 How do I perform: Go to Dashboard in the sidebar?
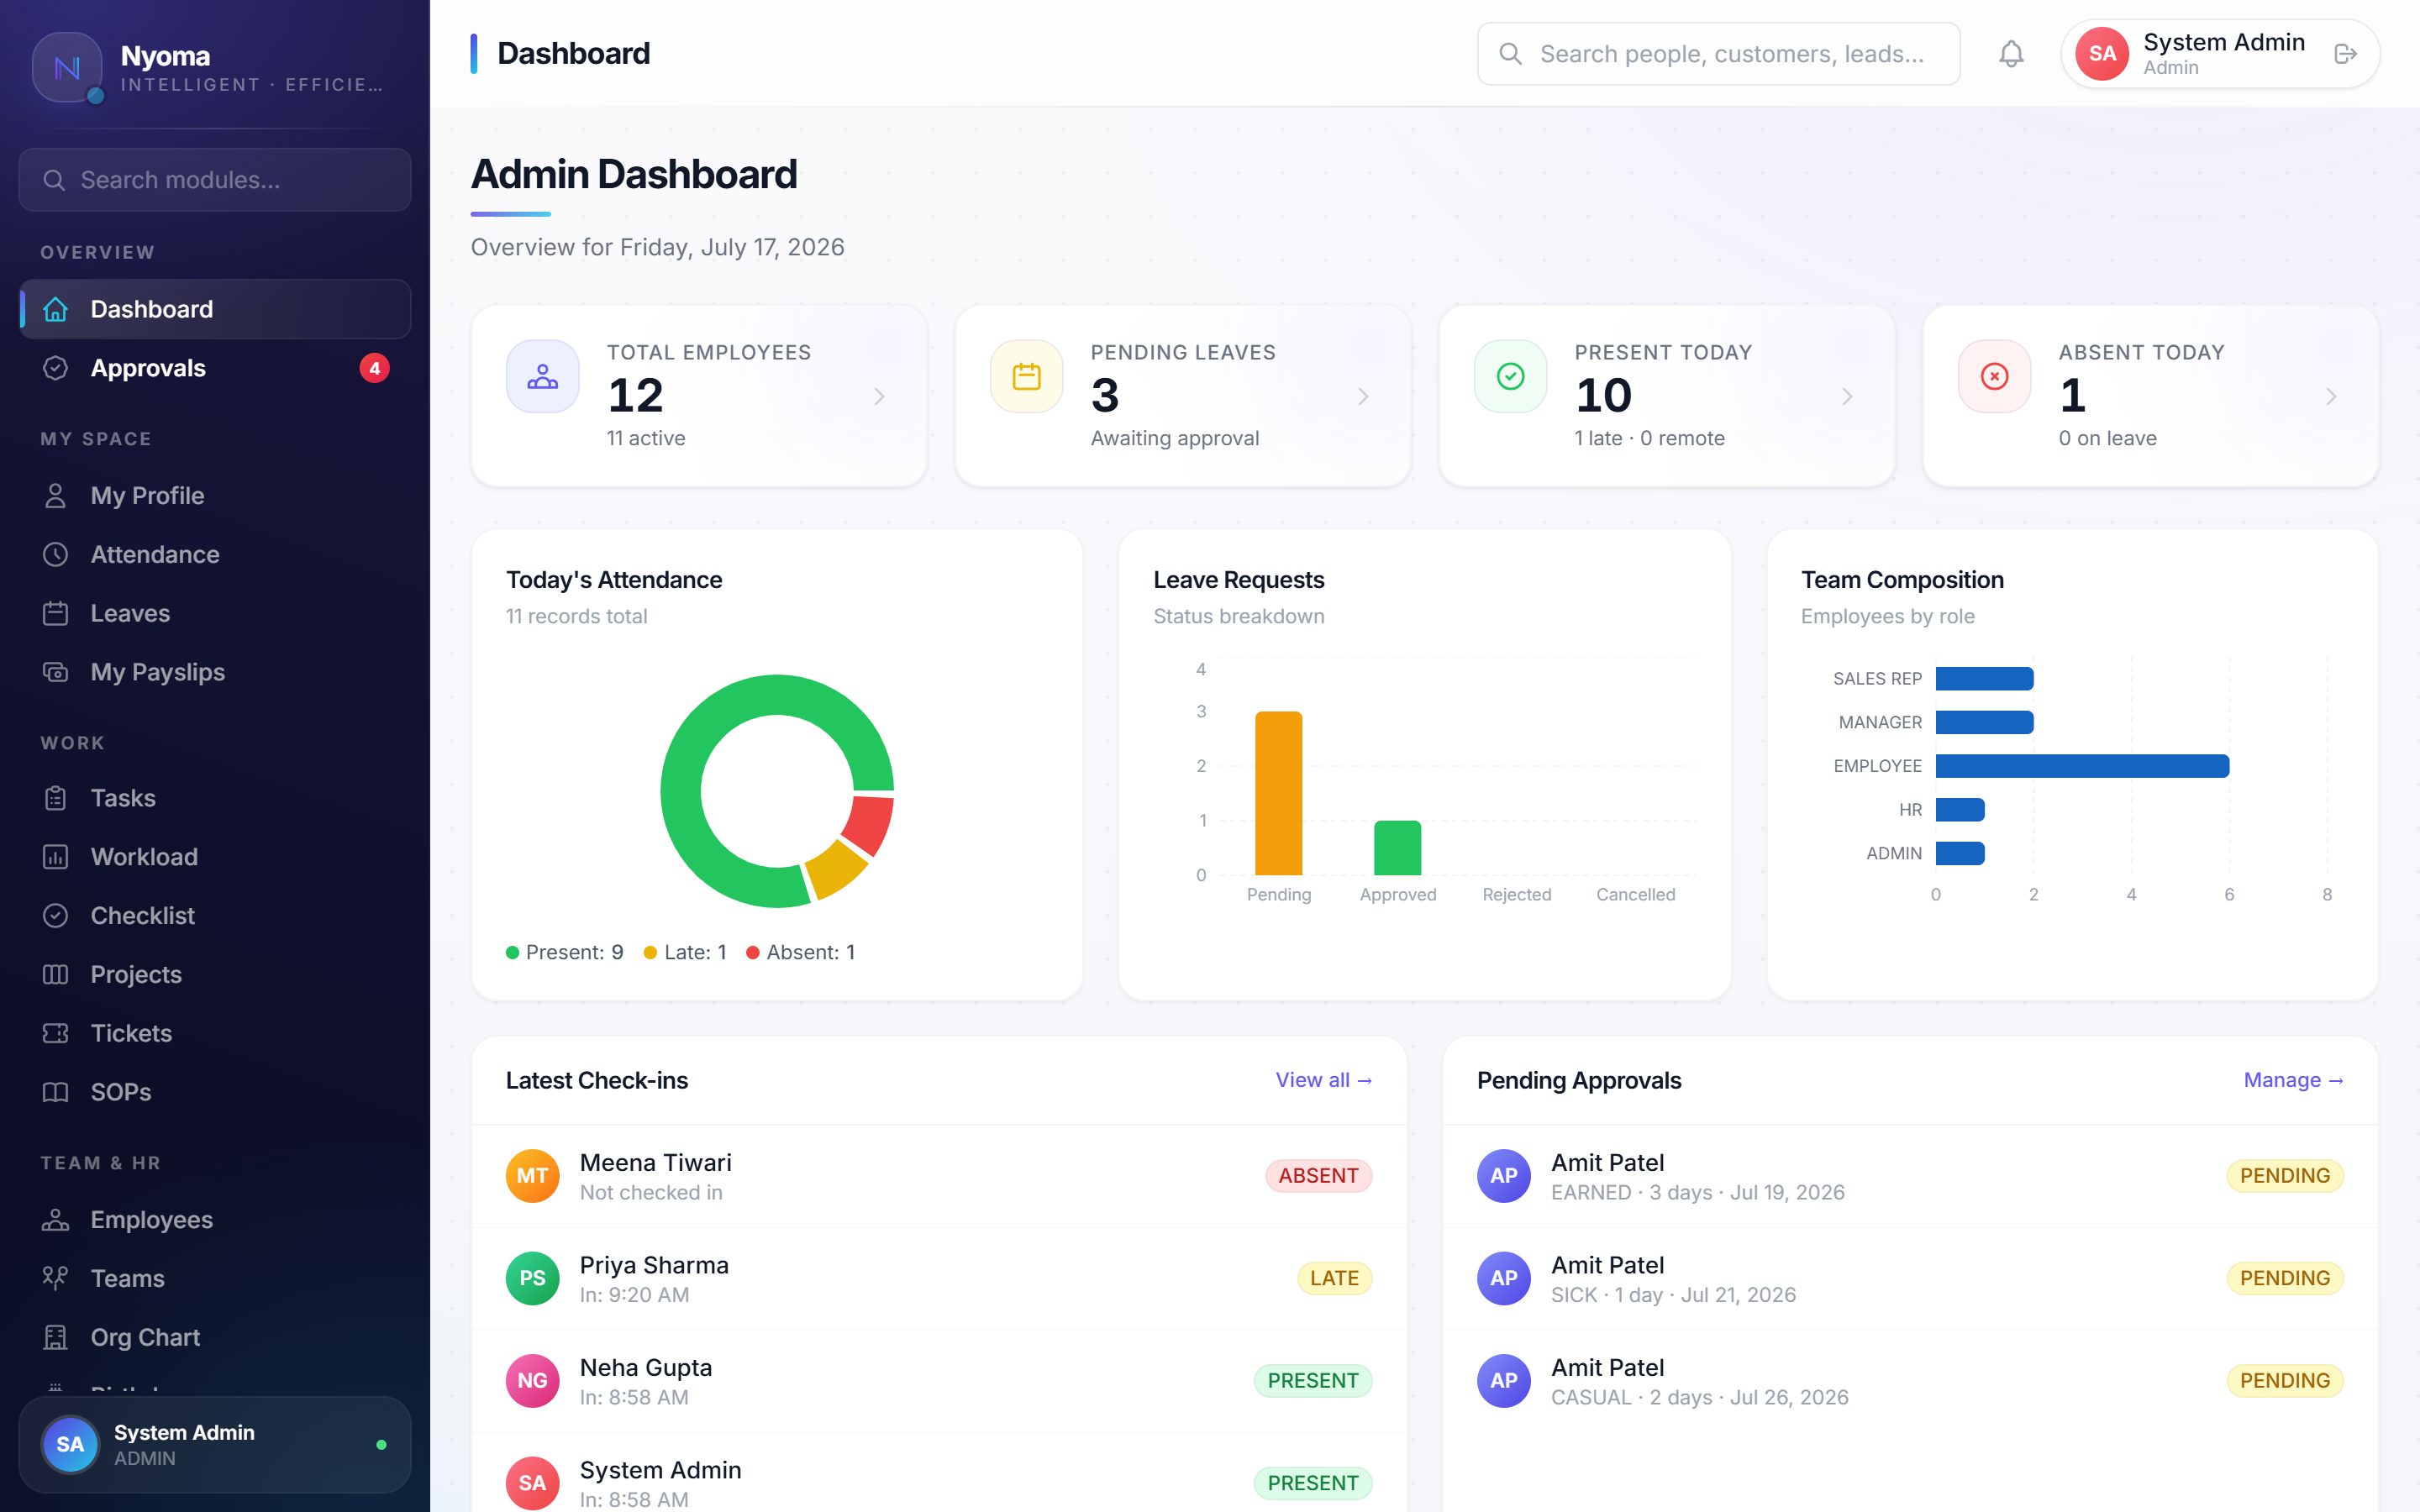coord(215,309)
